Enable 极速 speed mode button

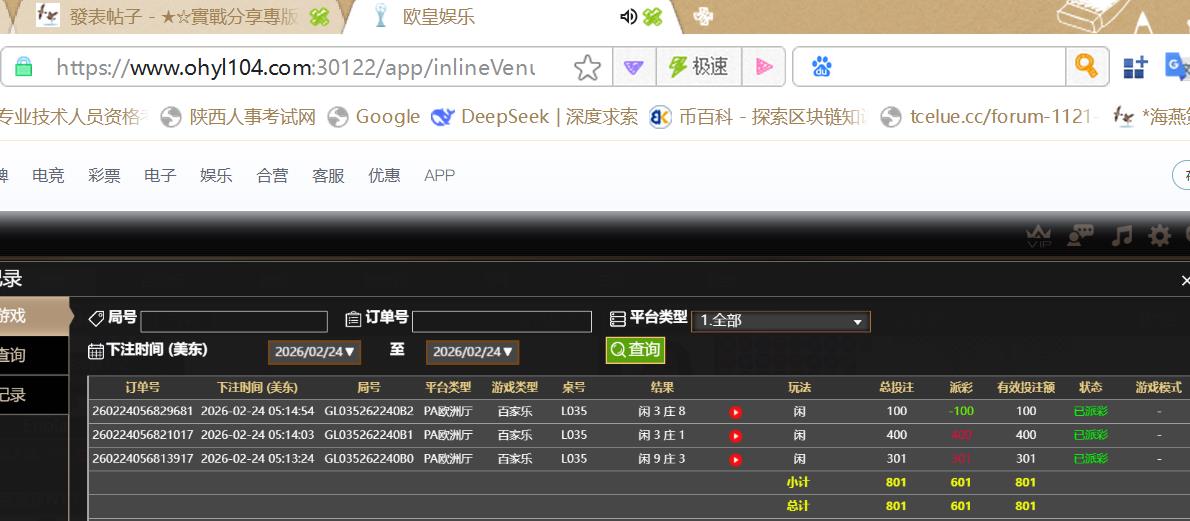click(699, 68)
